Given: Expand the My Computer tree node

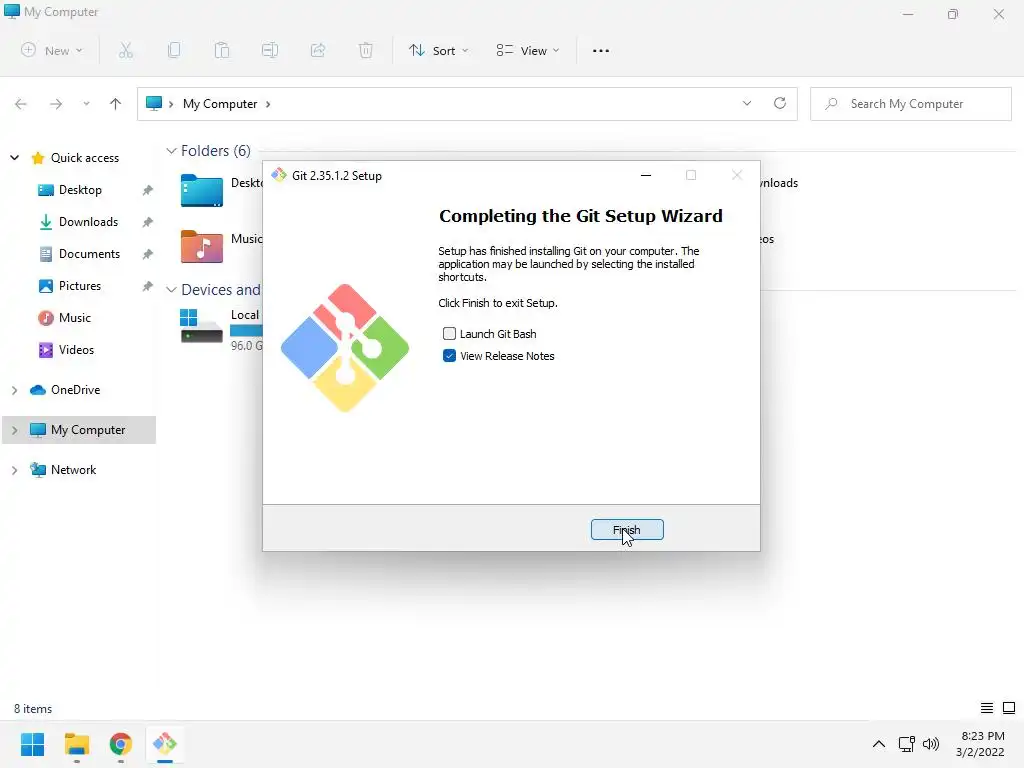Looking at the screenshot, I should tap(14, 430).
